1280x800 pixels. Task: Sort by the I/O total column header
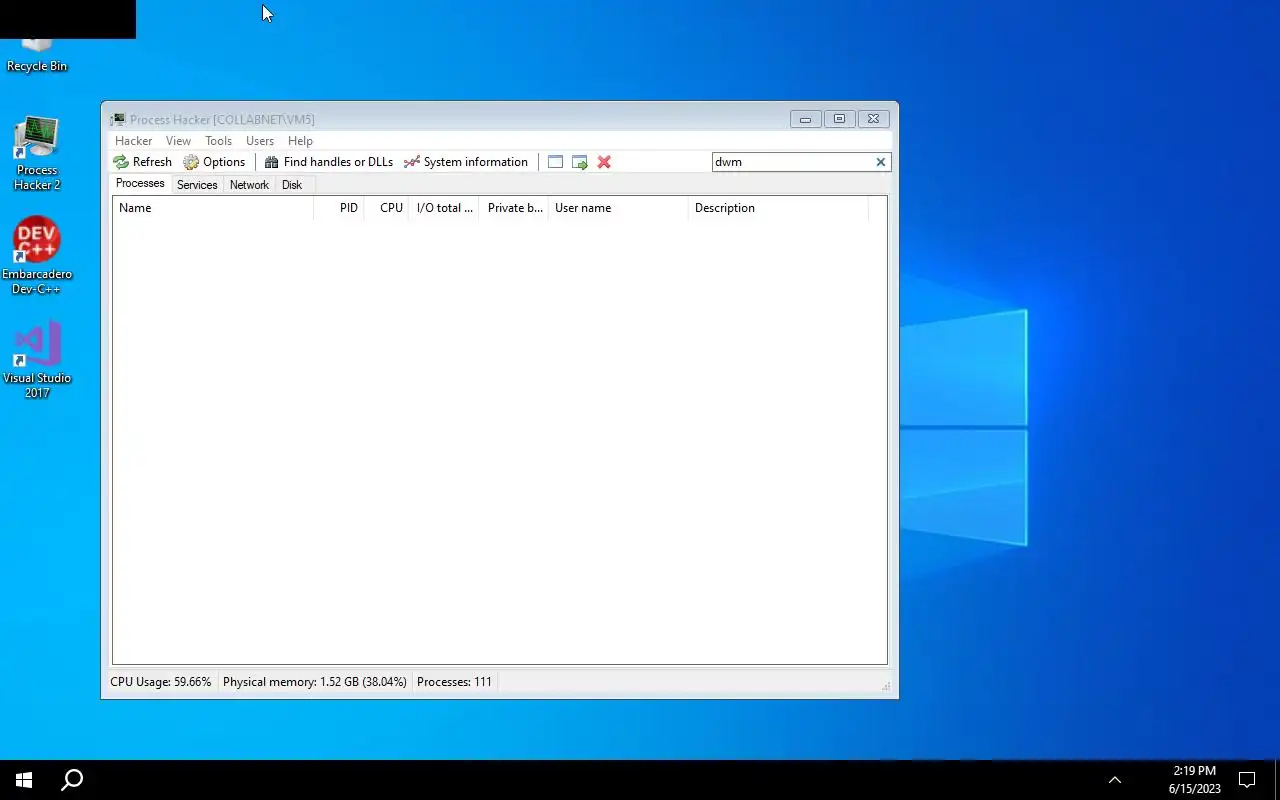[x=444, y=208]
